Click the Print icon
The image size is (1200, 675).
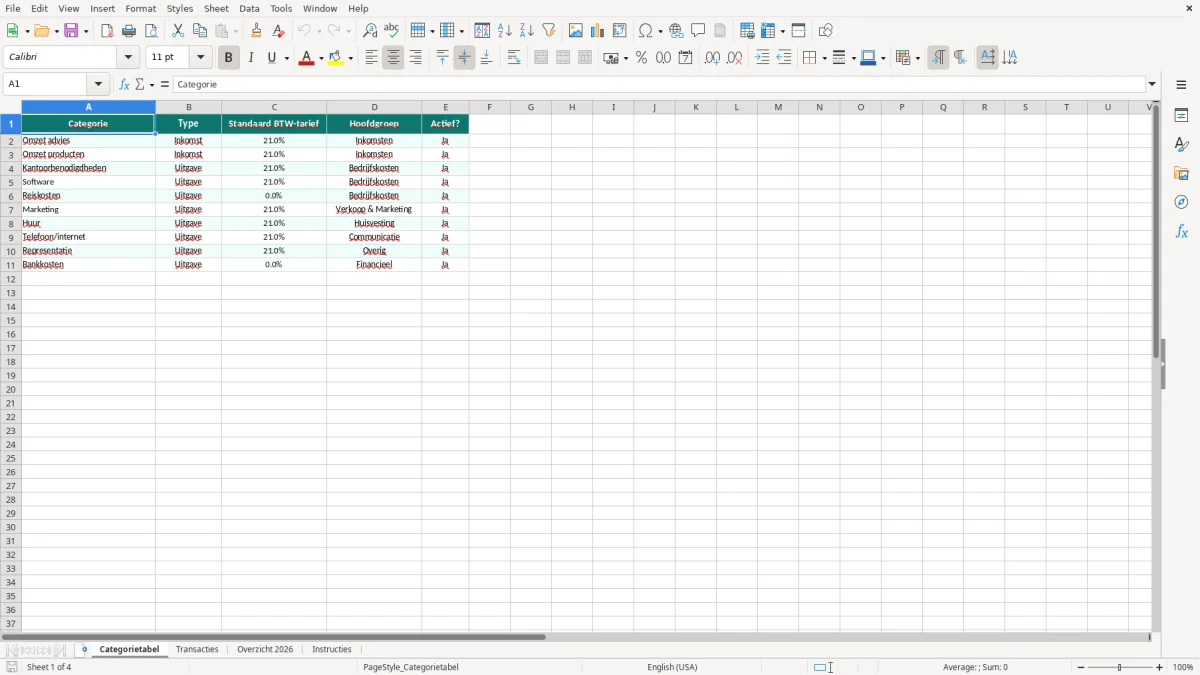click(x=129, y=31)
